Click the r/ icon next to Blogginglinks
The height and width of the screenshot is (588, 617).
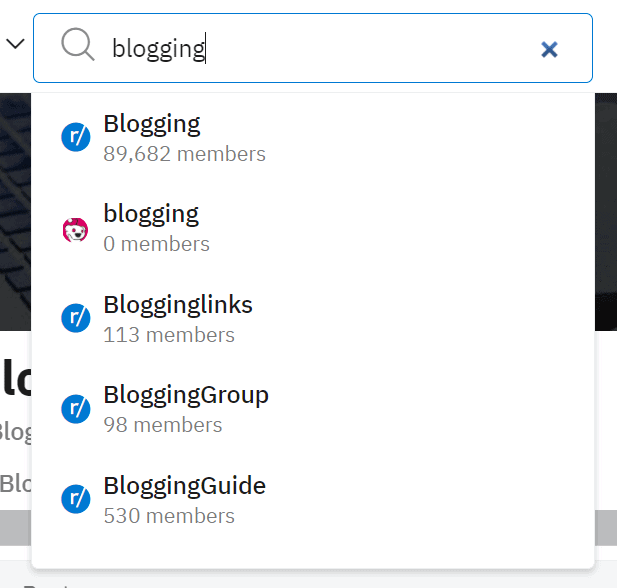point(76,318)
